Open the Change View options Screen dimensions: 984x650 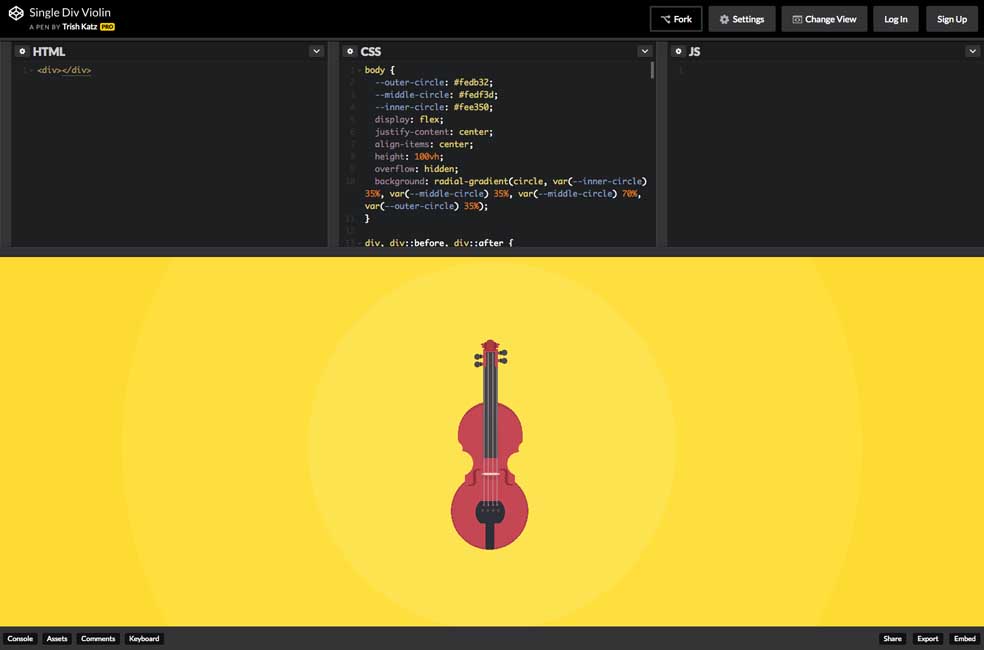coord(823,19)
